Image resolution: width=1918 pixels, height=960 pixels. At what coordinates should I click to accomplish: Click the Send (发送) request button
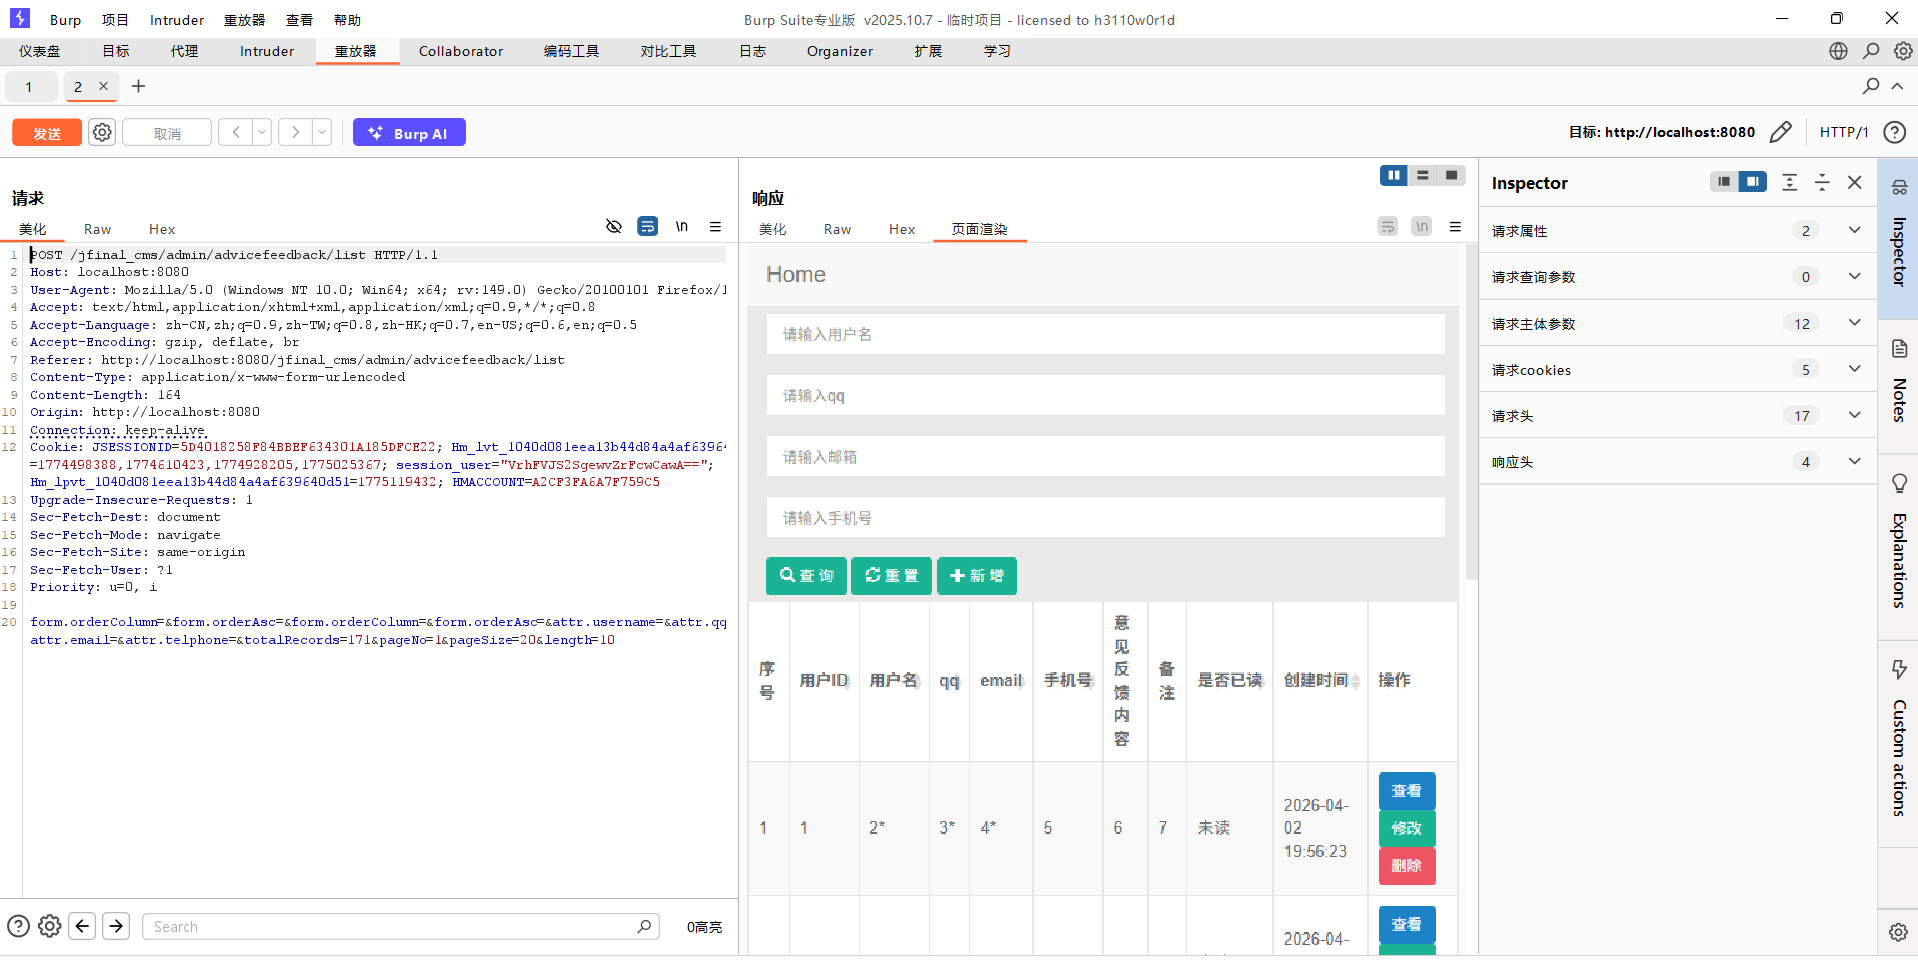[x=47, y=133]
